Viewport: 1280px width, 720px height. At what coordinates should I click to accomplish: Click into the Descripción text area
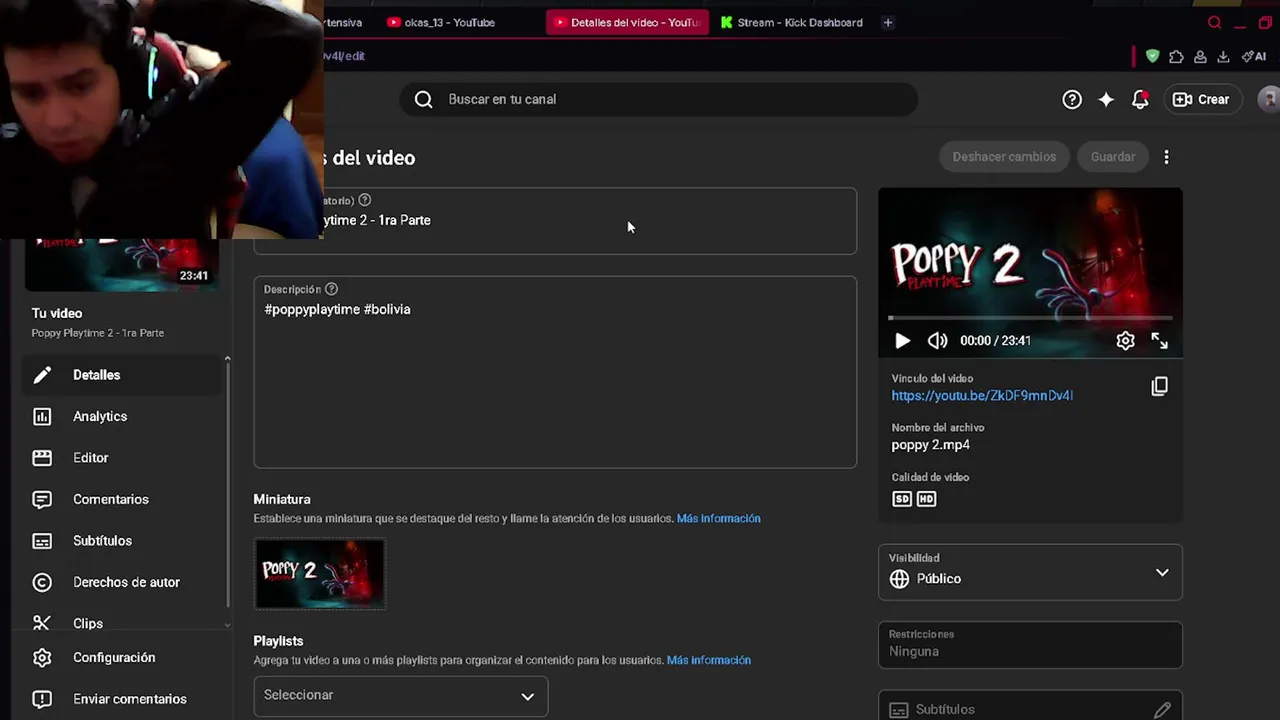point(555,372)
